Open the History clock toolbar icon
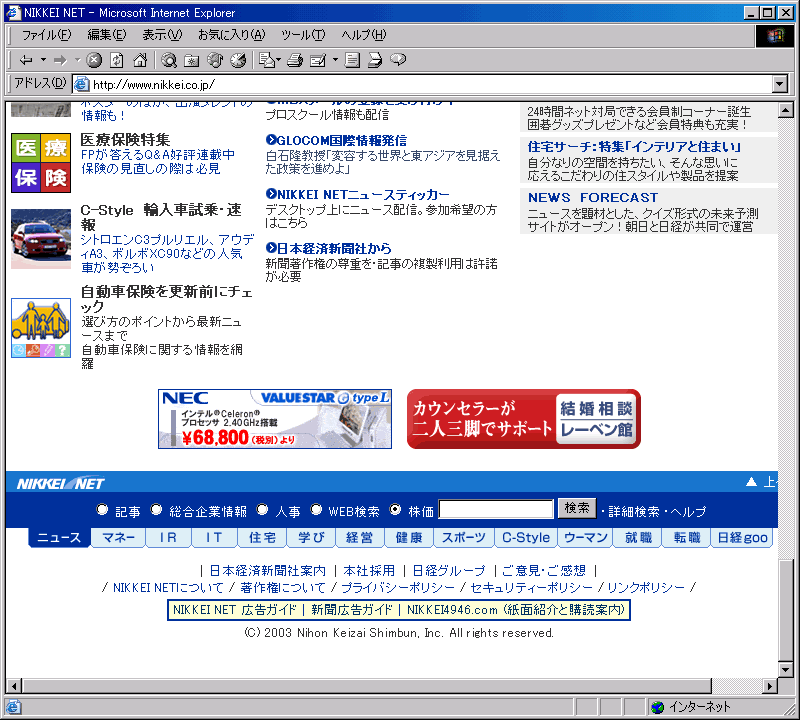Screen dimensions: 800x720 point(238,60)
